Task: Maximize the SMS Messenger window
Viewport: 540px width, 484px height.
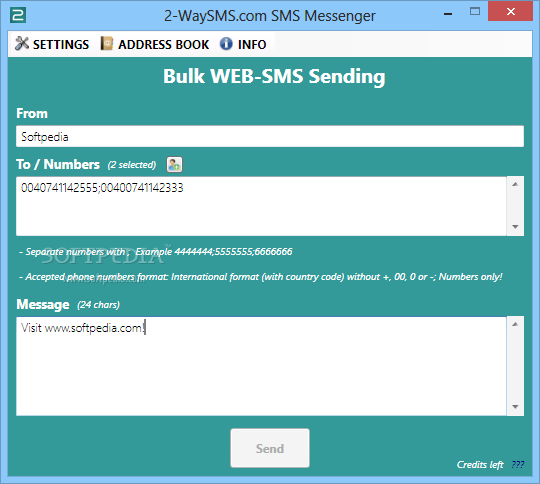Action: click(x=475, y=12)
